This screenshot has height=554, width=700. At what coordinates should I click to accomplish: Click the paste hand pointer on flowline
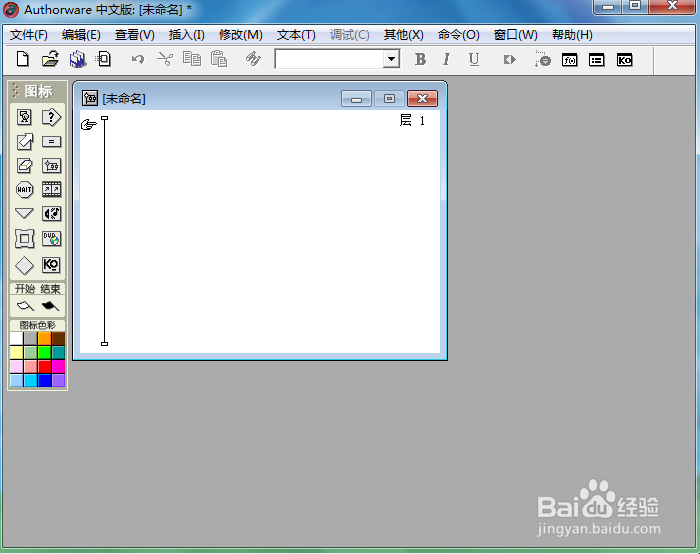point(88,125)
